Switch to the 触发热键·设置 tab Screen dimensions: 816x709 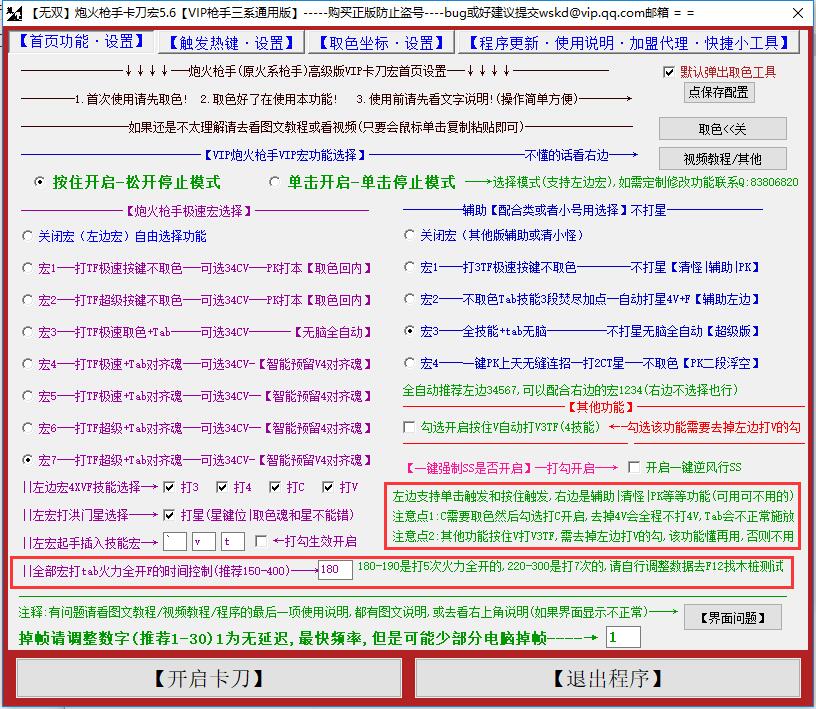tap(232, 43)
